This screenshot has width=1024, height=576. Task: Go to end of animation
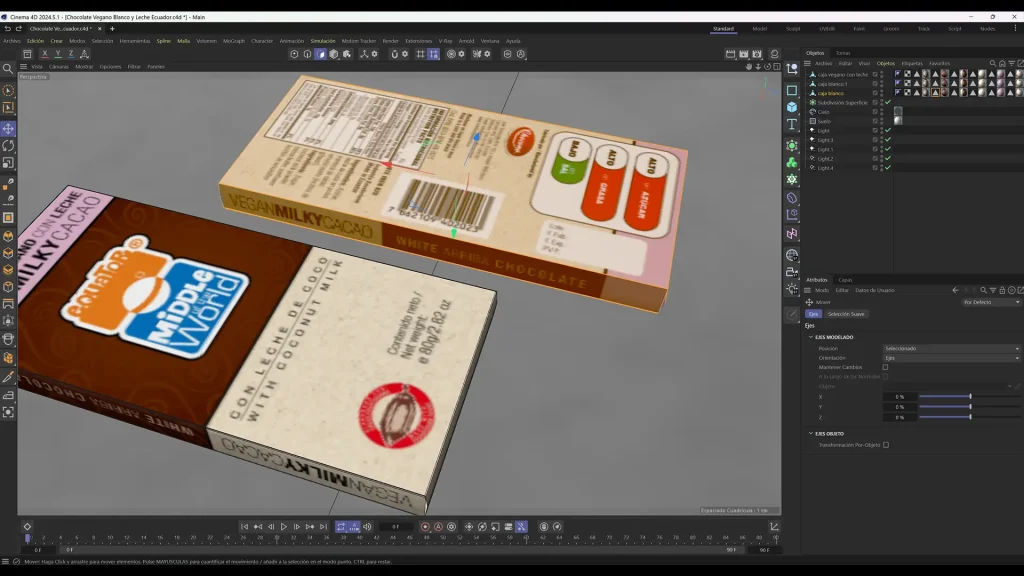[x=323, y=526]
